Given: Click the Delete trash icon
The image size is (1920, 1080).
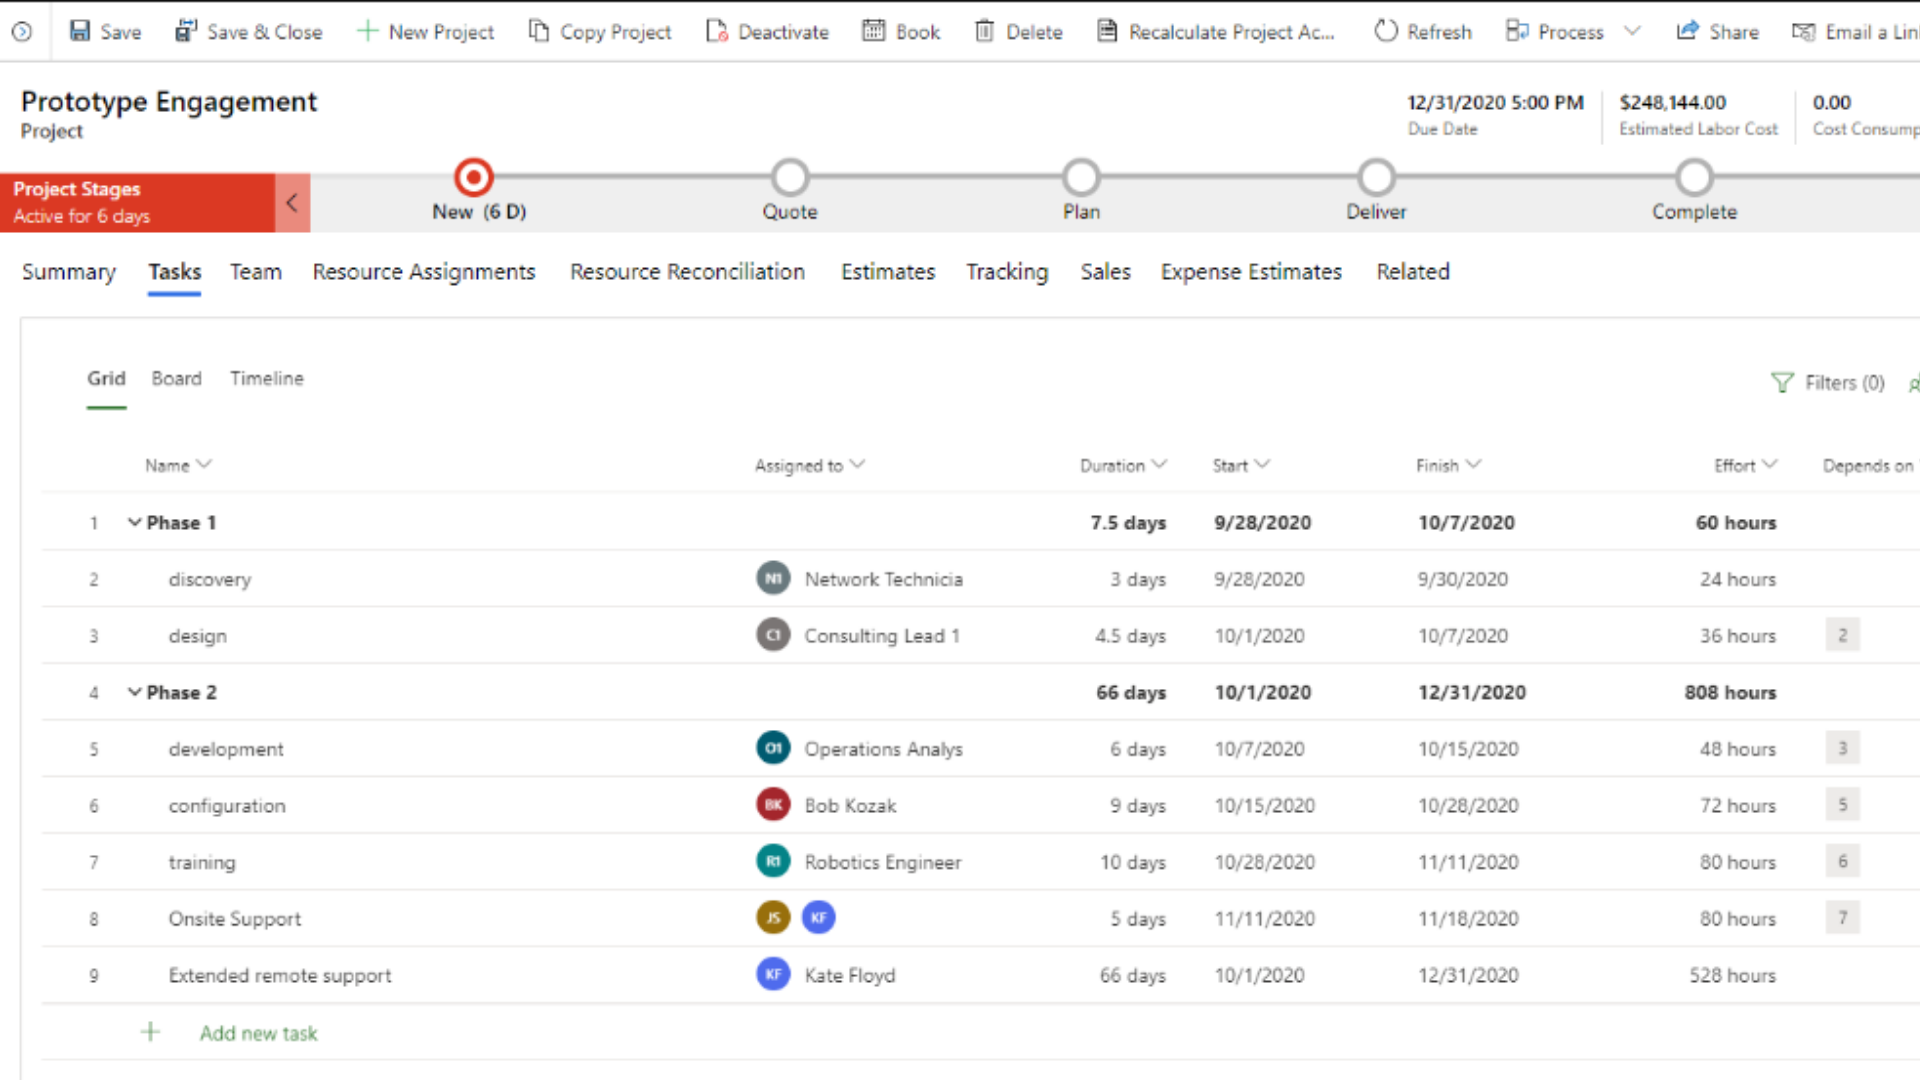Looking at the screenshot, I should [985, 31].
